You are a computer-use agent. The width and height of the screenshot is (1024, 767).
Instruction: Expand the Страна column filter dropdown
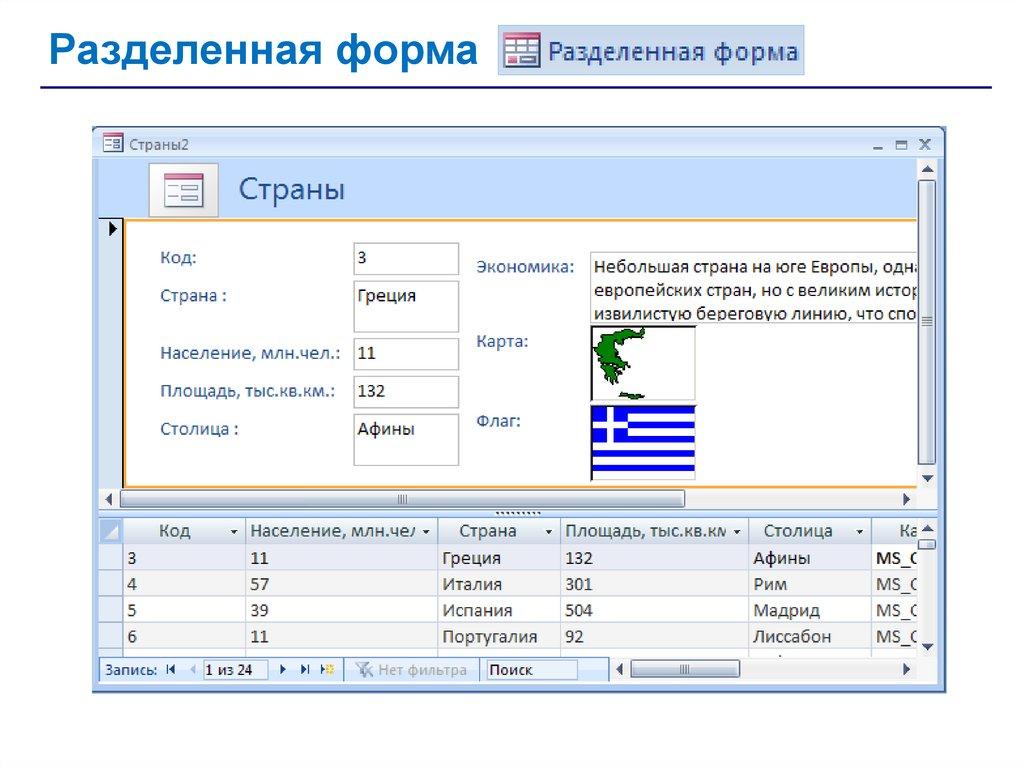(x=548, y=532)
